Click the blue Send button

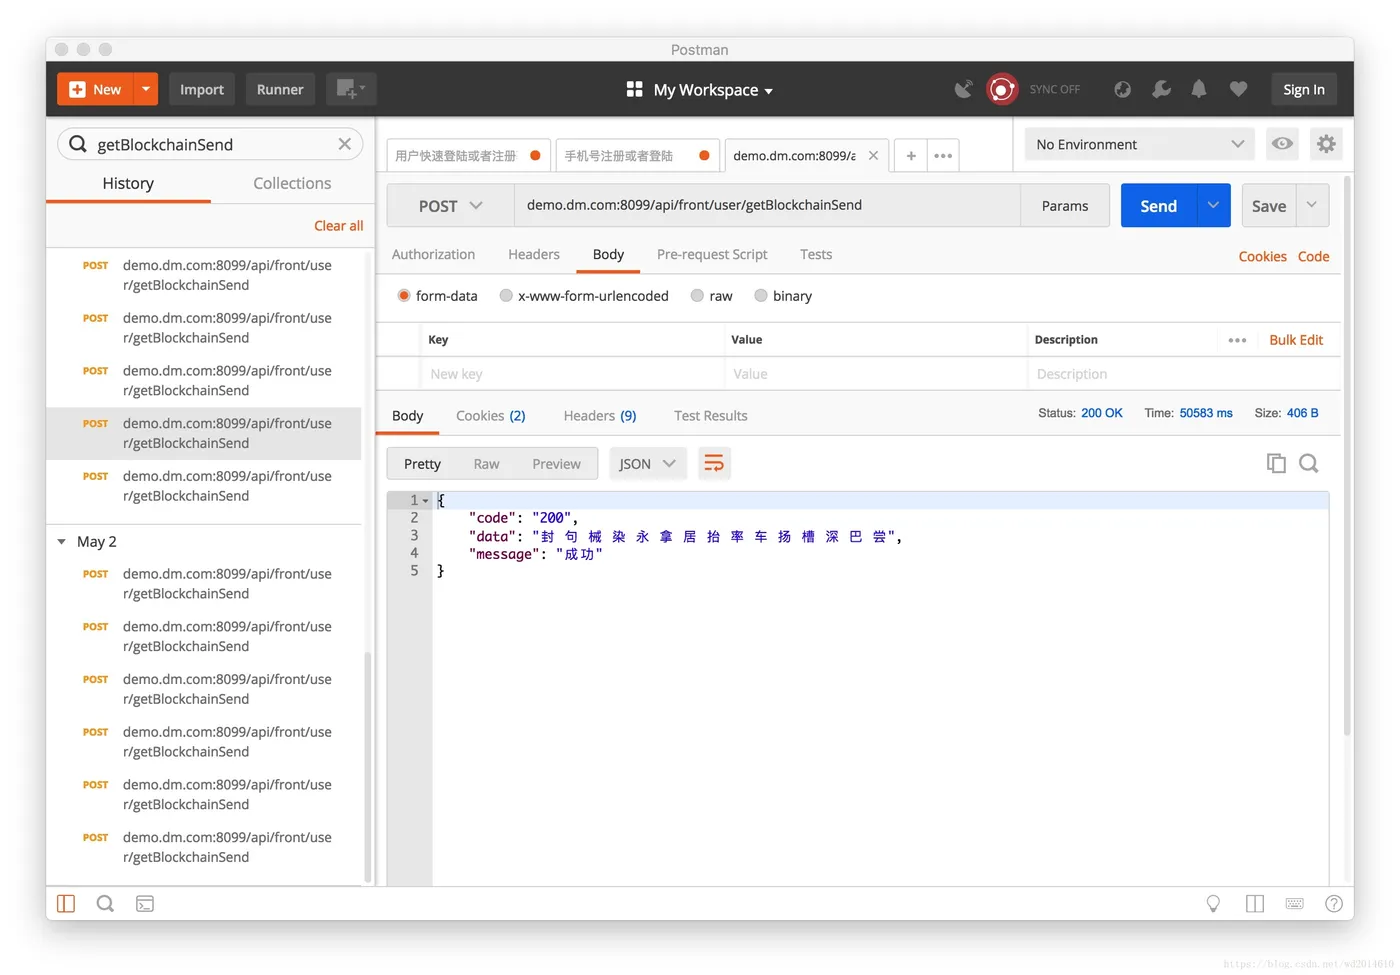tap(1159, 205)
